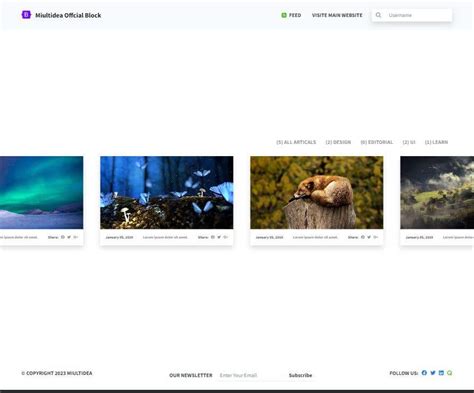Open the aurora borealis article image
The height and width of the screenshot is (393, 474).
tap(41, 192)
